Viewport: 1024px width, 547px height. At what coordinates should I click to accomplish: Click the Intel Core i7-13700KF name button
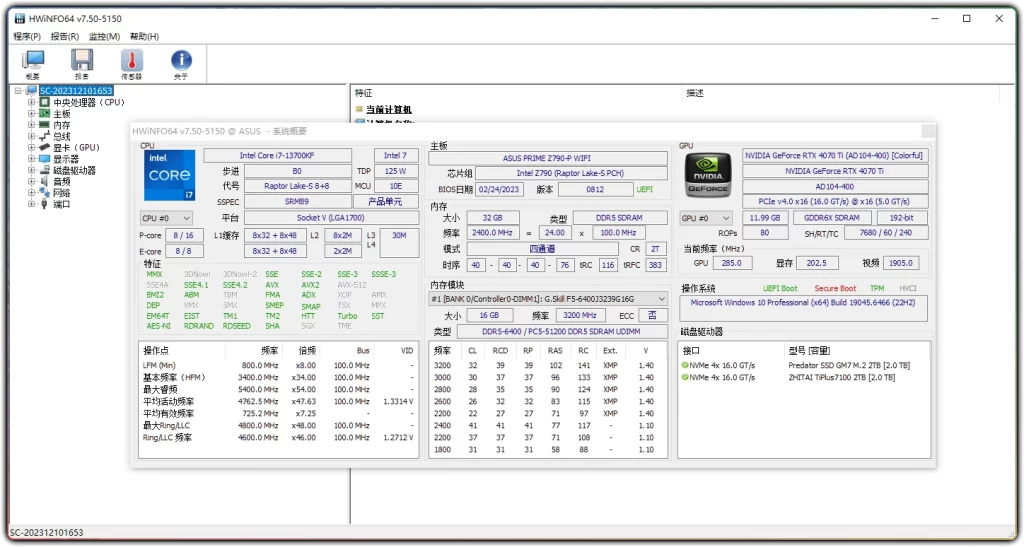point(277,155)
